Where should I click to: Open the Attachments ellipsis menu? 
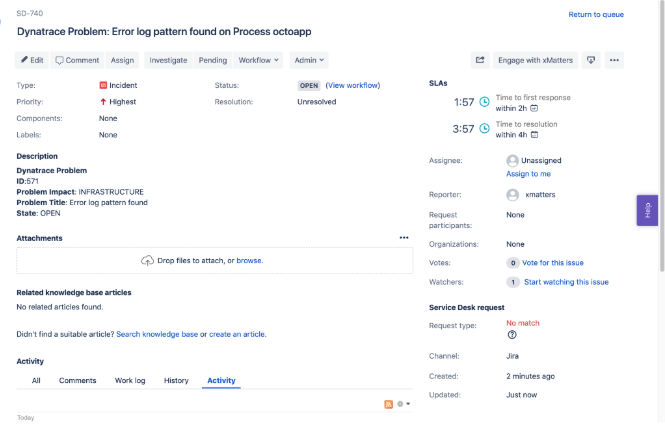(x=404, y=238)
